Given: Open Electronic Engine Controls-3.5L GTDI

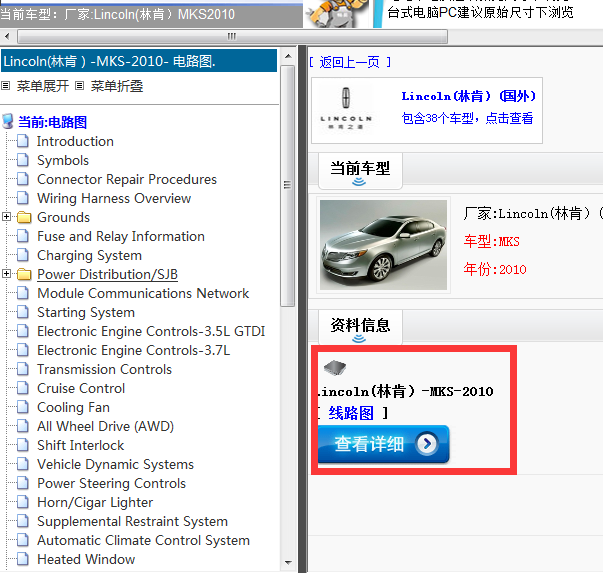Looking at the screenshot, I should point(151,331).
